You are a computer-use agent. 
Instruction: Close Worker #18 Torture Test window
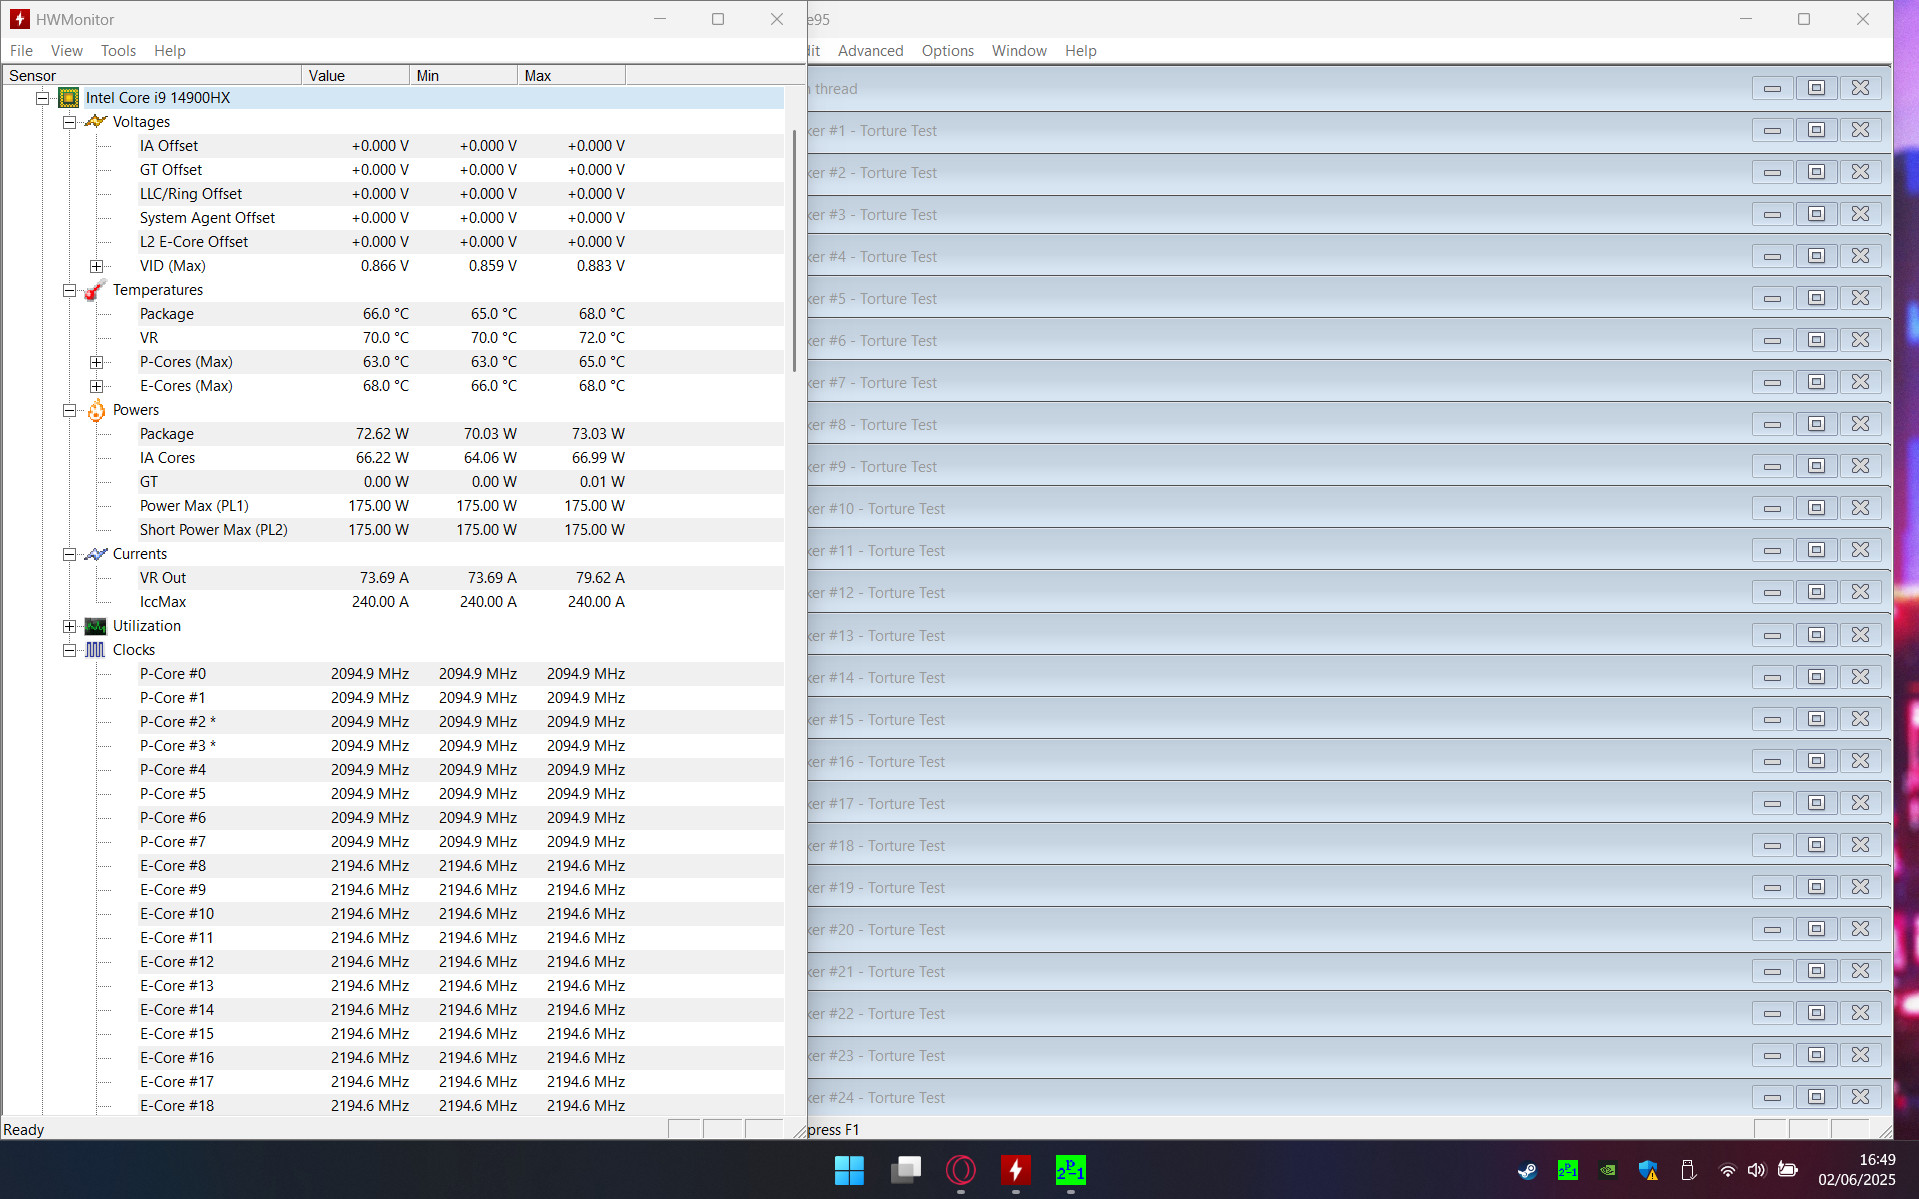click(x=1860, y=845)
